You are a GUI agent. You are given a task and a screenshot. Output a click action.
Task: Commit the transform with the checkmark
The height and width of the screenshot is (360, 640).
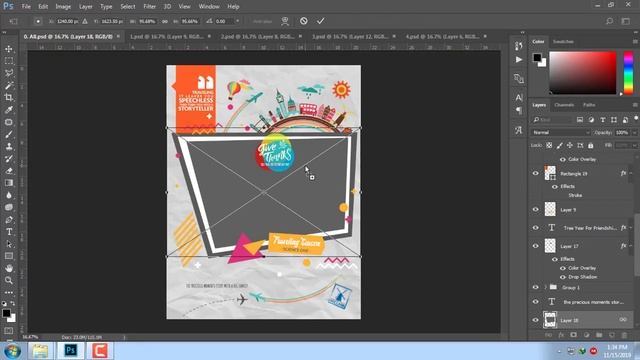pyautogui.click(x=320, y=21)
